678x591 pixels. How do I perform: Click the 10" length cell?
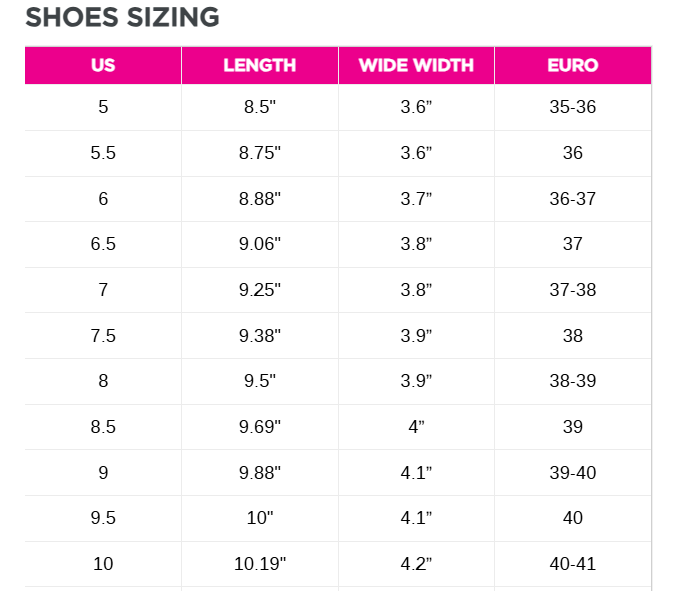tap(260, 518)
